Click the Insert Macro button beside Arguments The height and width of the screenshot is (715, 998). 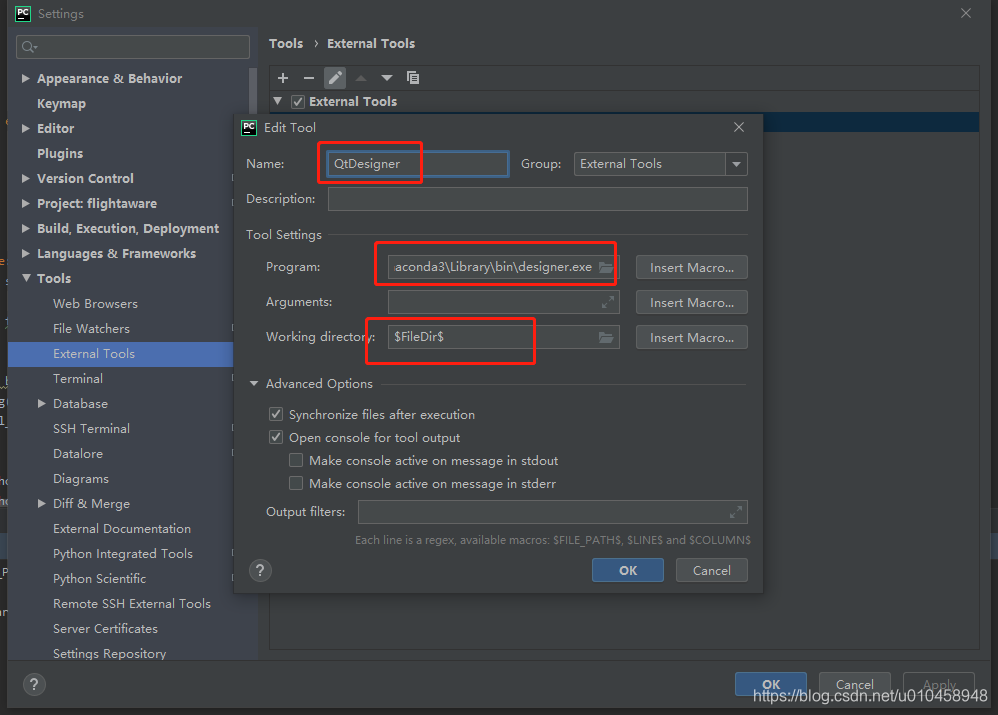[691, 301]
